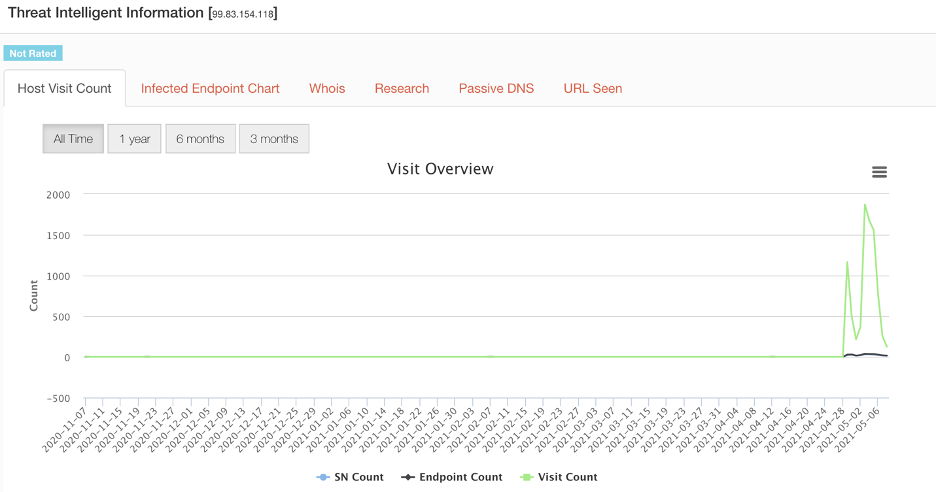Click the highest green Visit Count peak

(865, 205)
